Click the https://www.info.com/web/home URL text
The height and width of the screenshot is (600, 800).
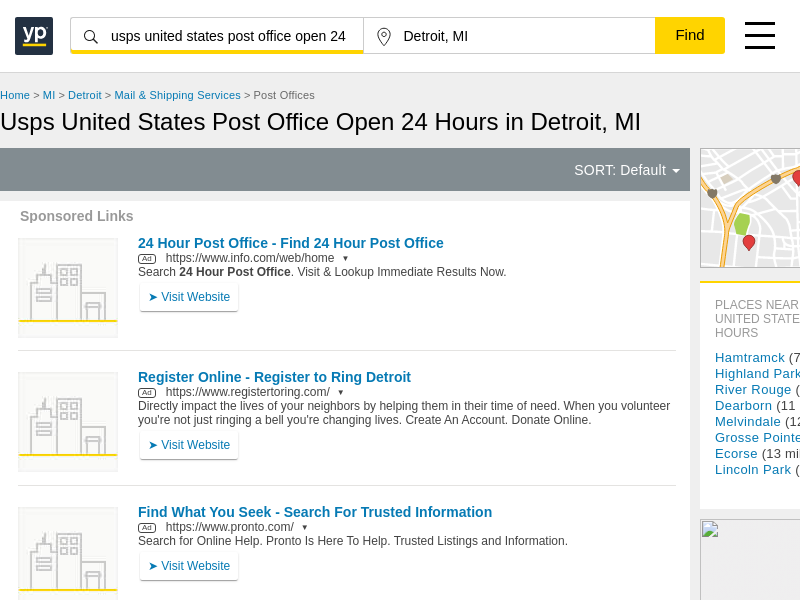(250, 258)
